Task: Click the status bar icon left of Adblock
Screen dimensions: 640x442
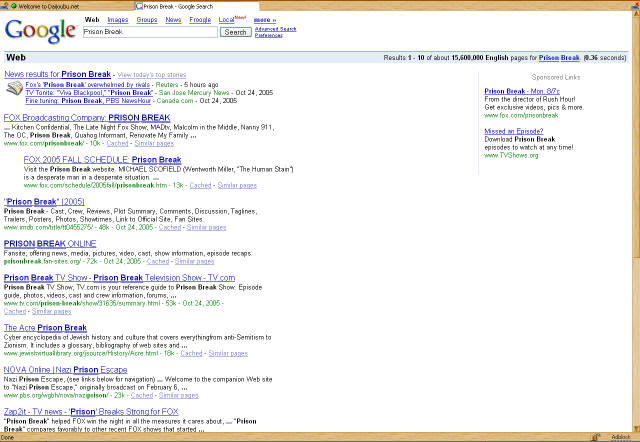Action: tap(596, 437)
